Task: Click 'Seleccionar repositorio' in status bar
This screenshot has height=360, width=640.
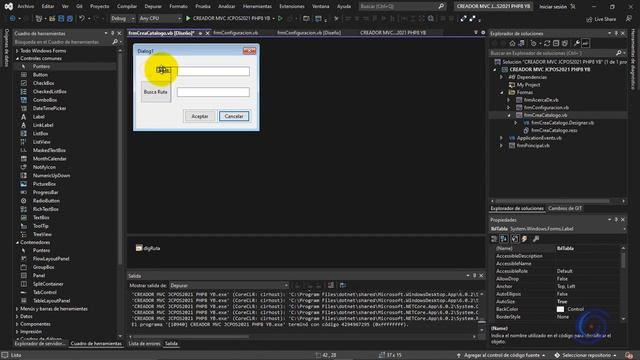Action: [x=586, y=356]
